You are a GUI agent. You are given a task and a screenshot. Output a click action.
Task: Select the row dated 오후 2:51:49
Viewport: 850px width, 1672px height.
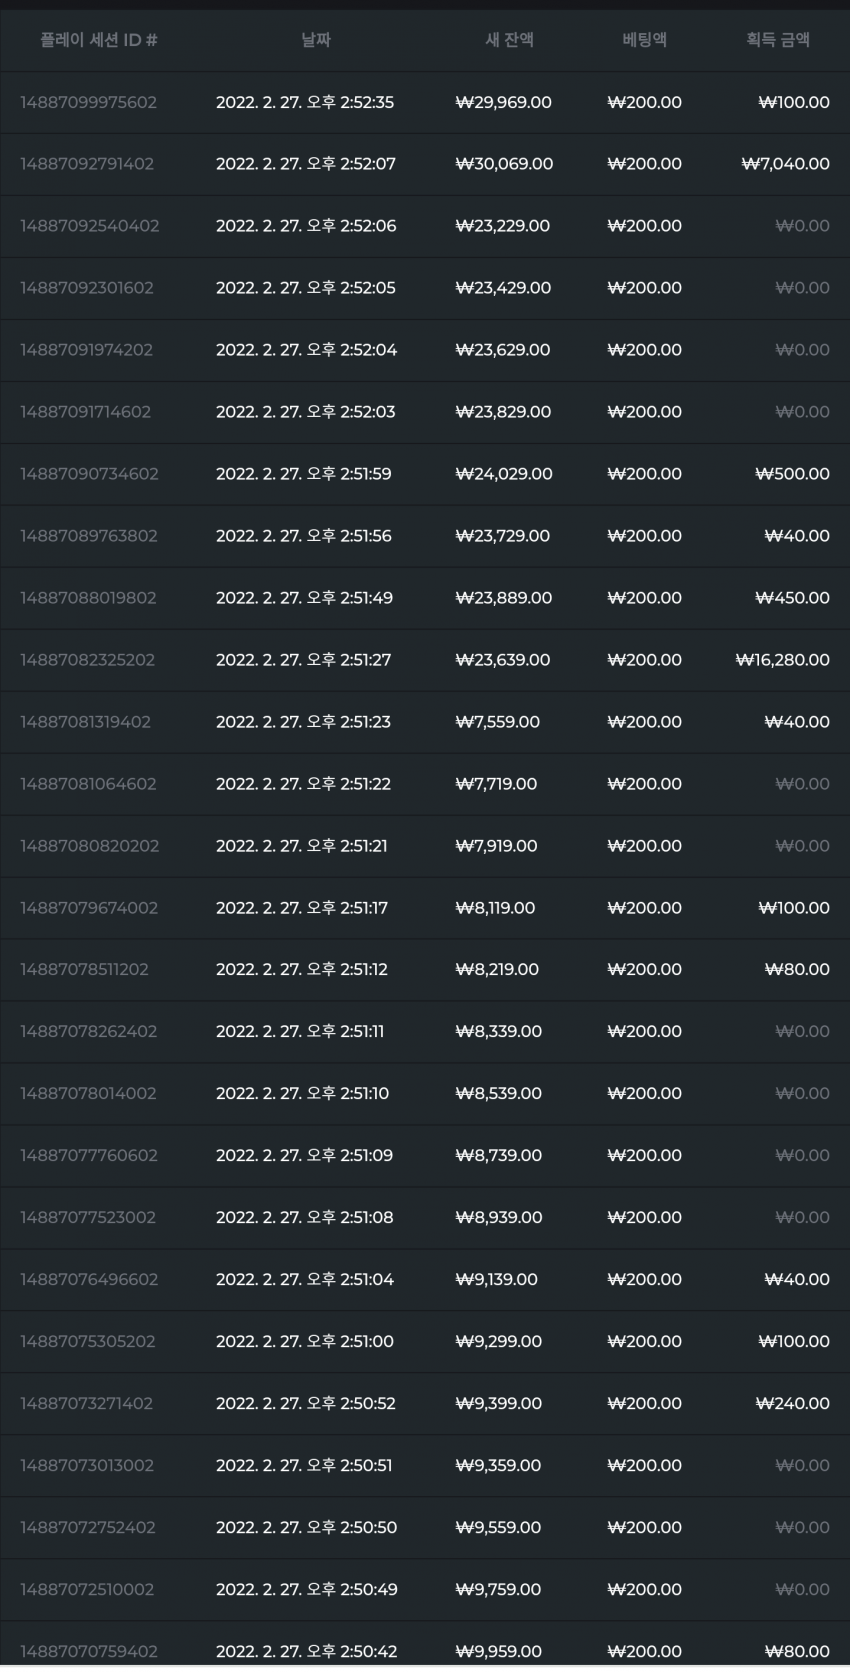[425, 598]
